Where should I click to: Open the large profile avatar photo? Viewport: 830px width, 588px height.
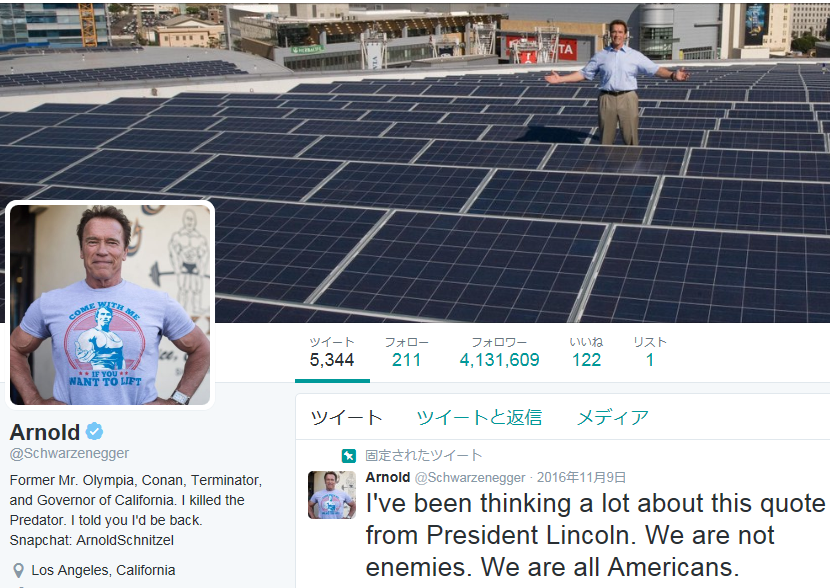click(x=111, y=304)
